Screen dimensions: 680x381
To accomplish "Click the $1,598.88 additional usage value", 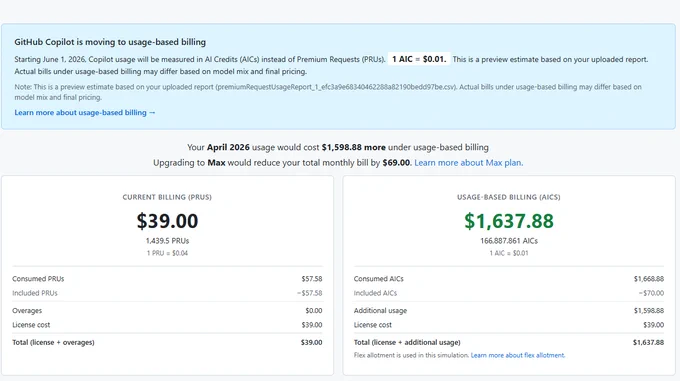I will click(649, 311).
